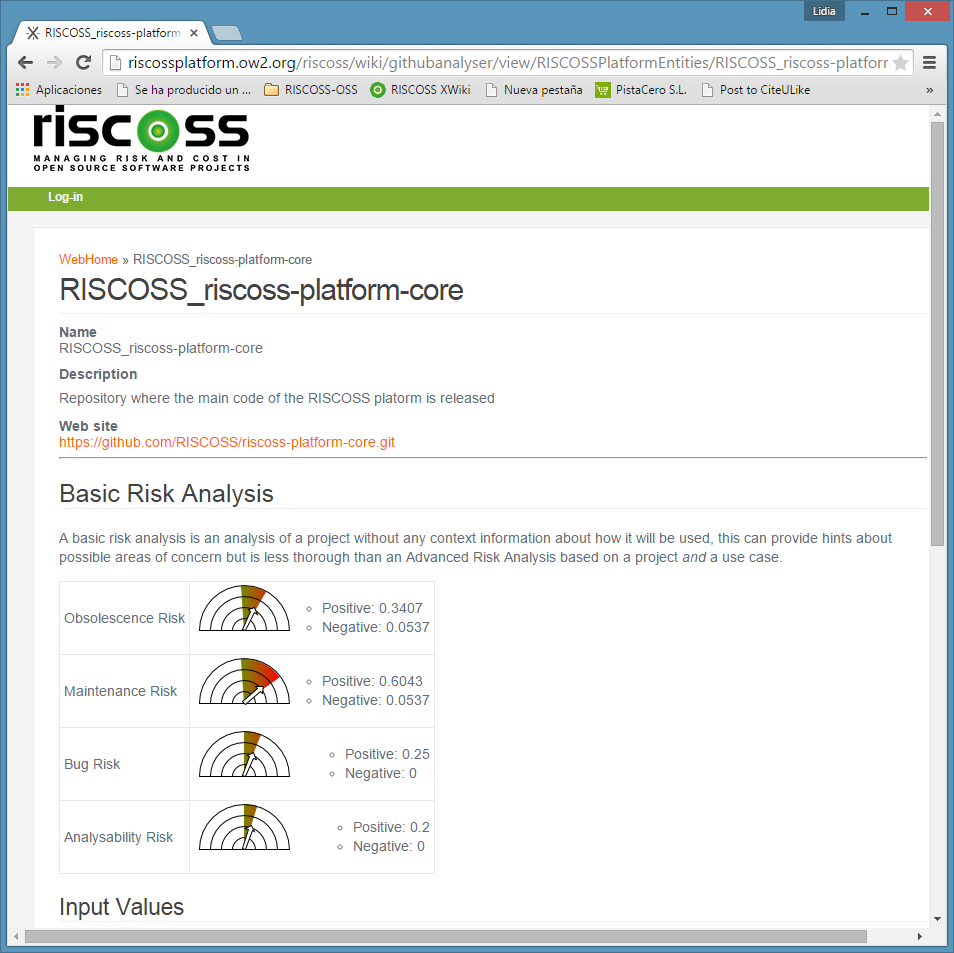
Task: Click the Log-in link
Action: click(65, 197)
